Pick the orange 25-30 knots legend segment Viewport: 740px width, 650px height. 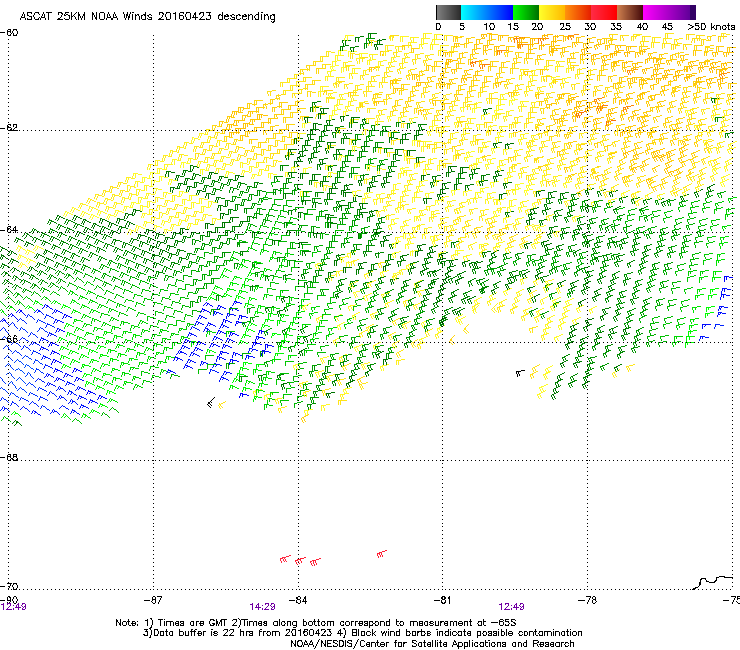click(578, 12)
